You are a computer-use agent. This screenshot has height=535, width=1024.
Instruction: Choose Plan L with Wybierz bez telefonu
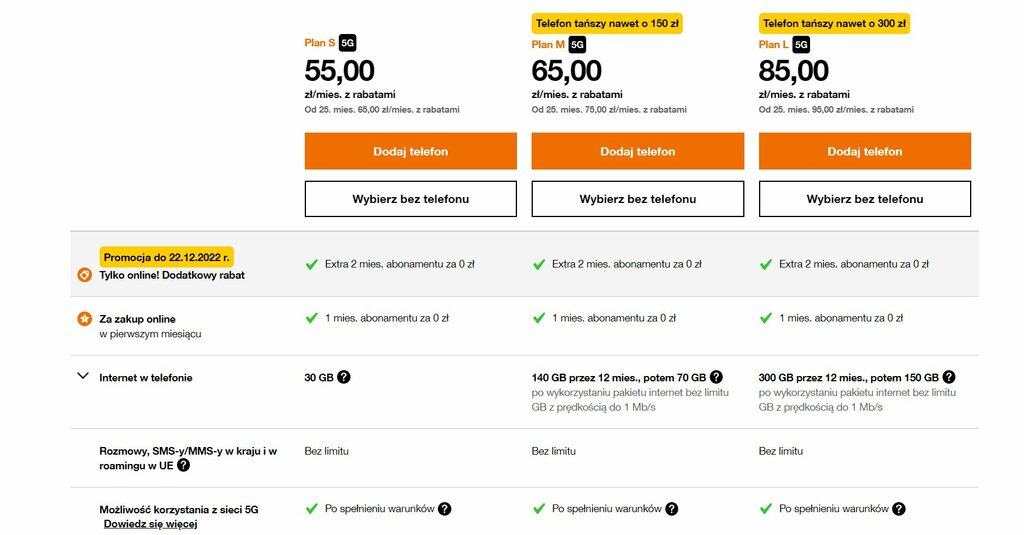pos(865,199)
